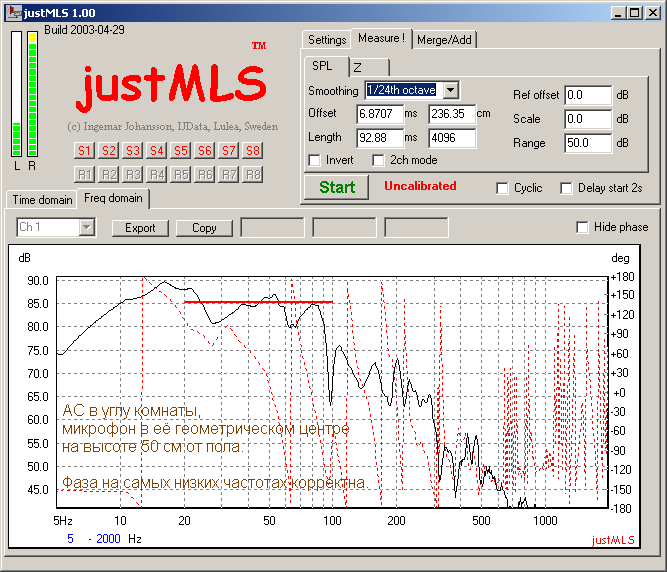Click the justMLS title bar icon
Viewport: 667px width, 572px height.
click(12, 14)
